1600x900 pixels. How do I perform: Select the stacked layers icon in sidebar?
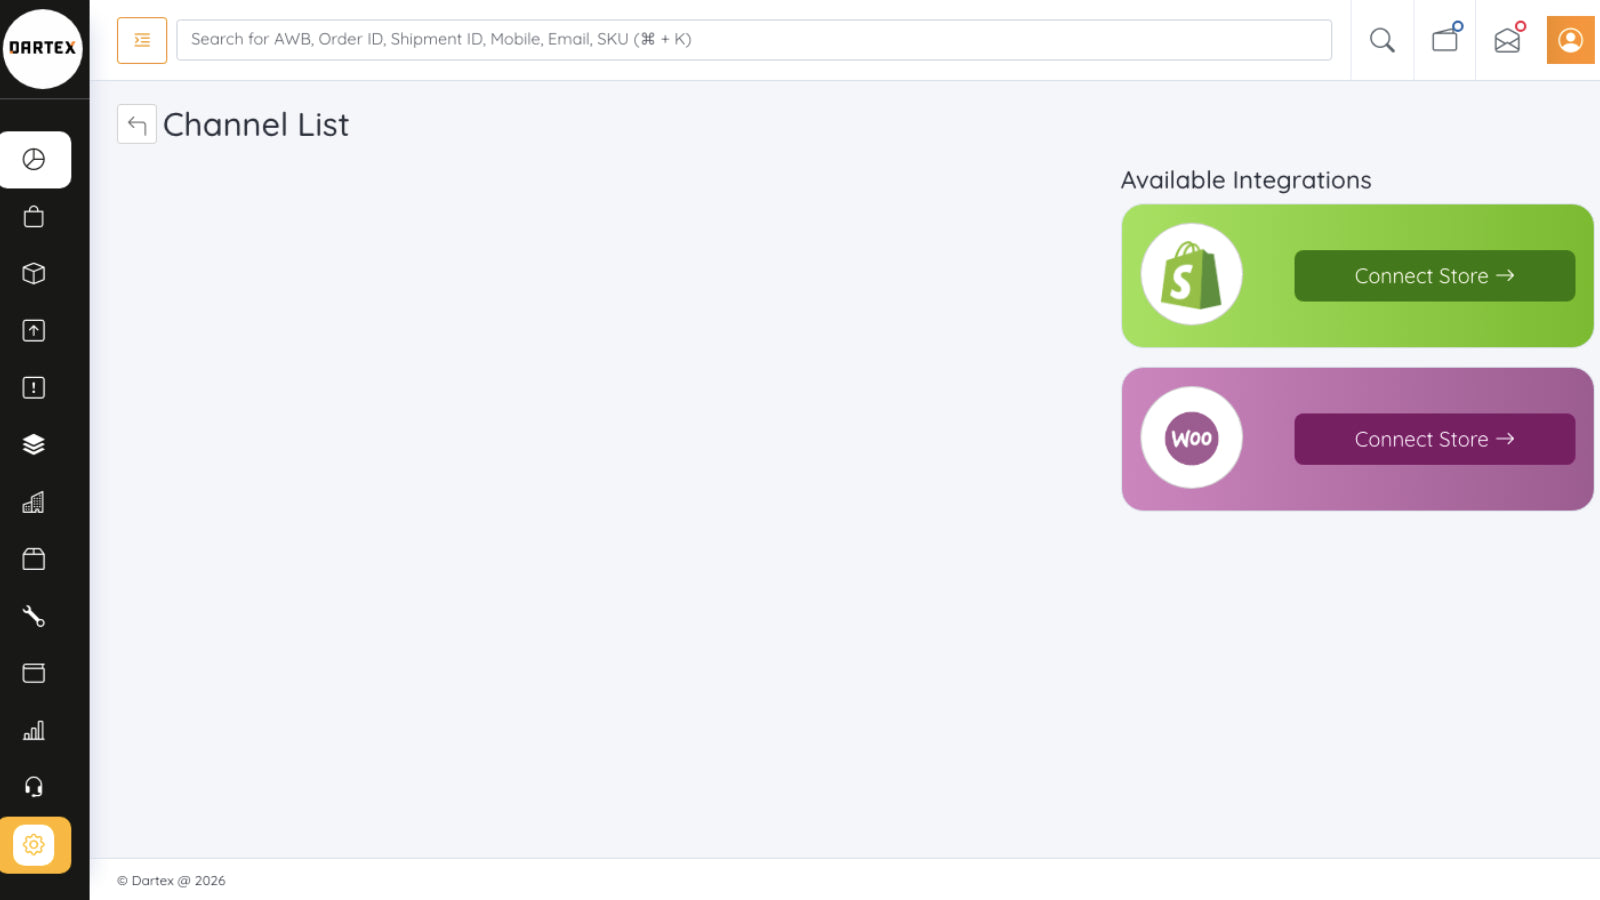point(34,445)
